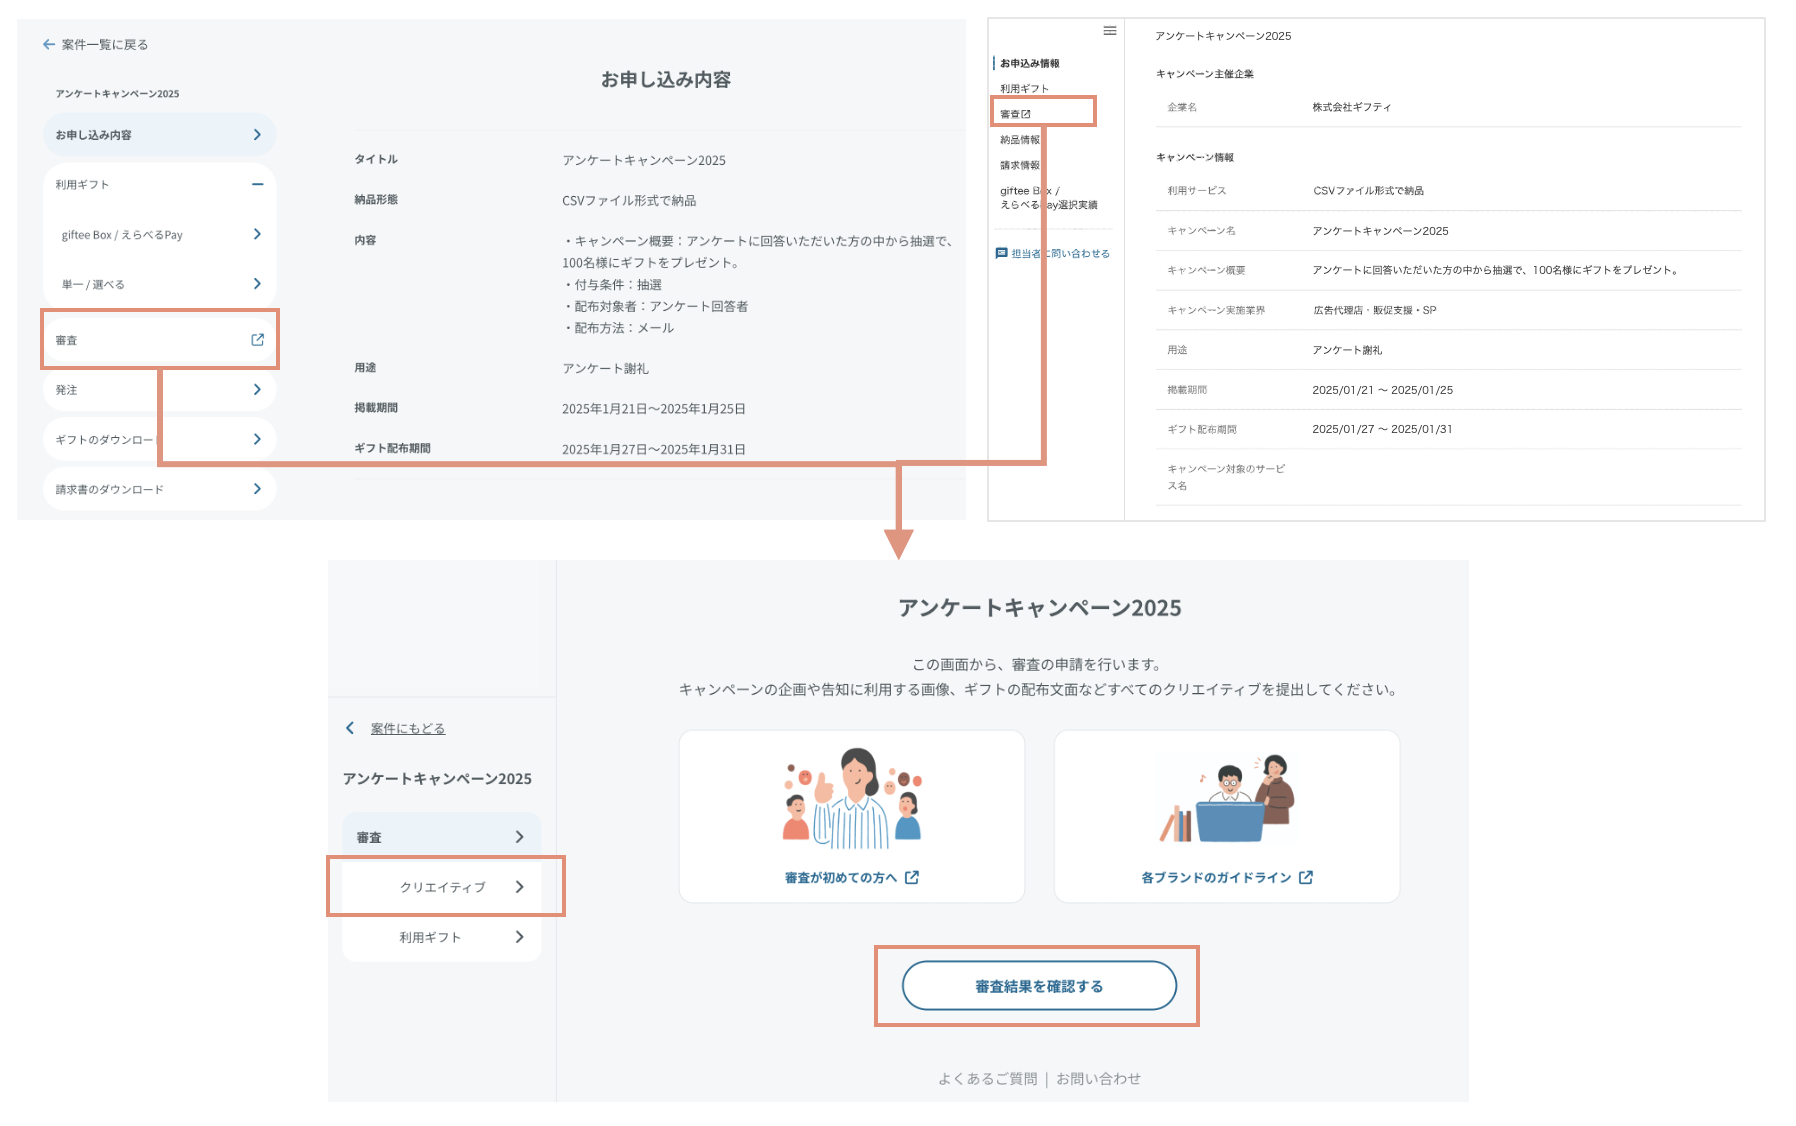
Task: Collapse the 利用ギフト section minus icon
Action: click(257, 184)
